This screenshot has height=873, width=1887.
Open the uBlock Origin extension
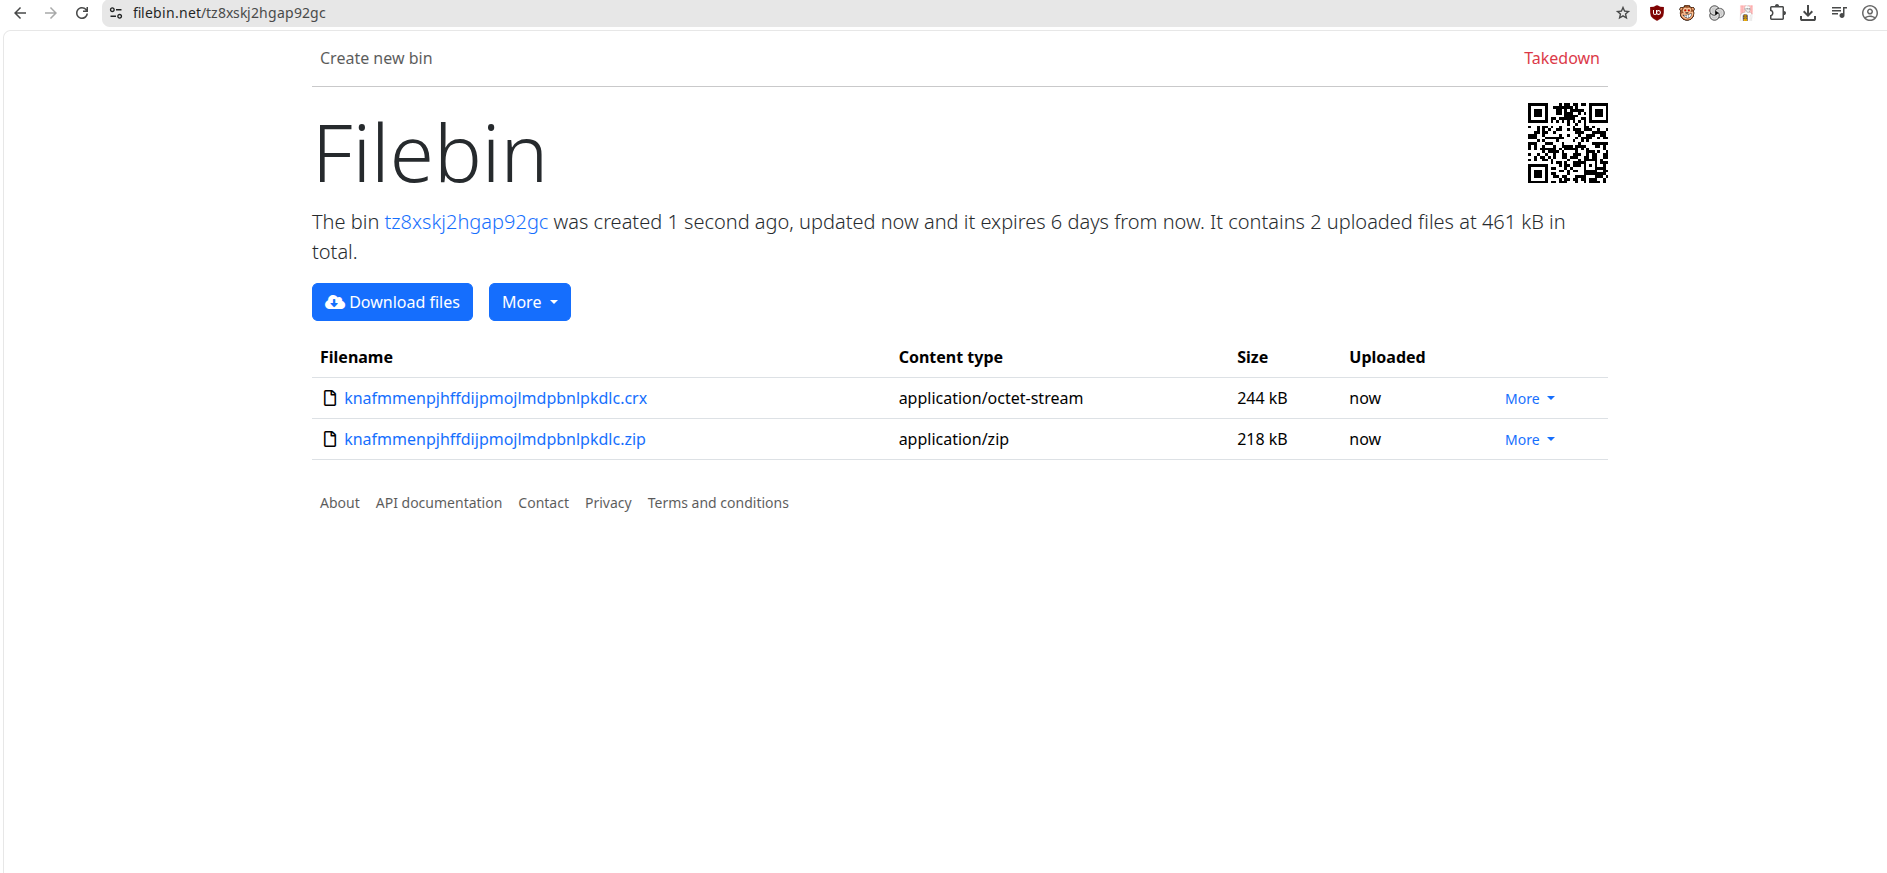(1657, 13)
